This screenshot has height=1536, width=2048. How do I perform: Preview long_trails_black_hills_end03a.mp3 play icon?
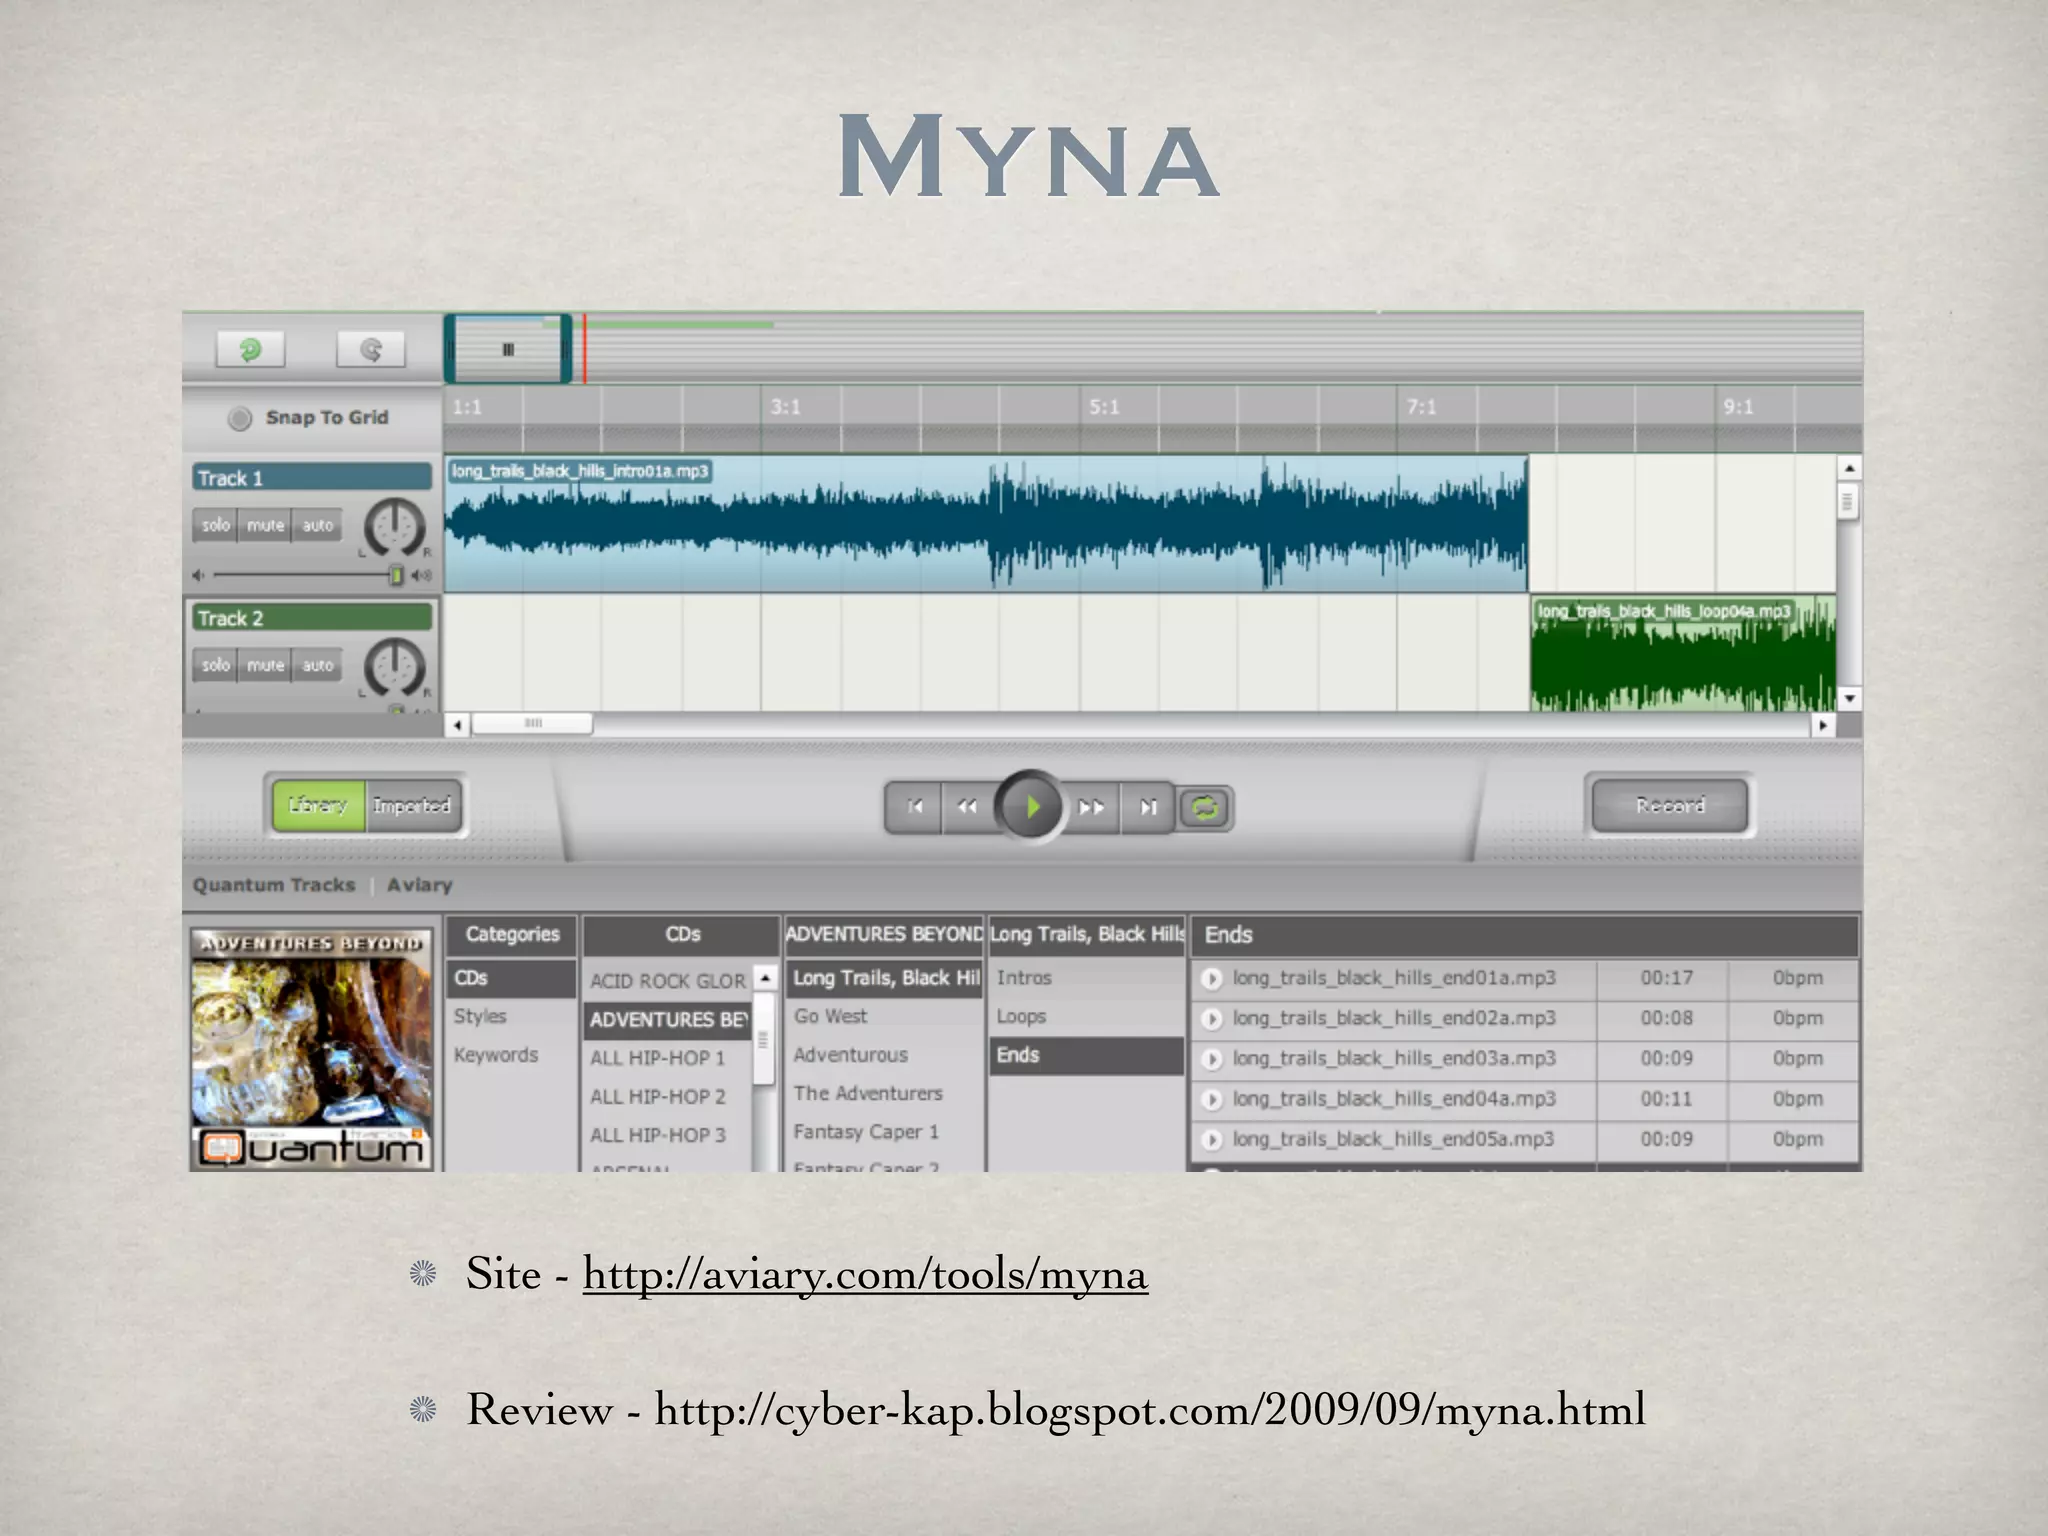(x=1211, y=1059)
